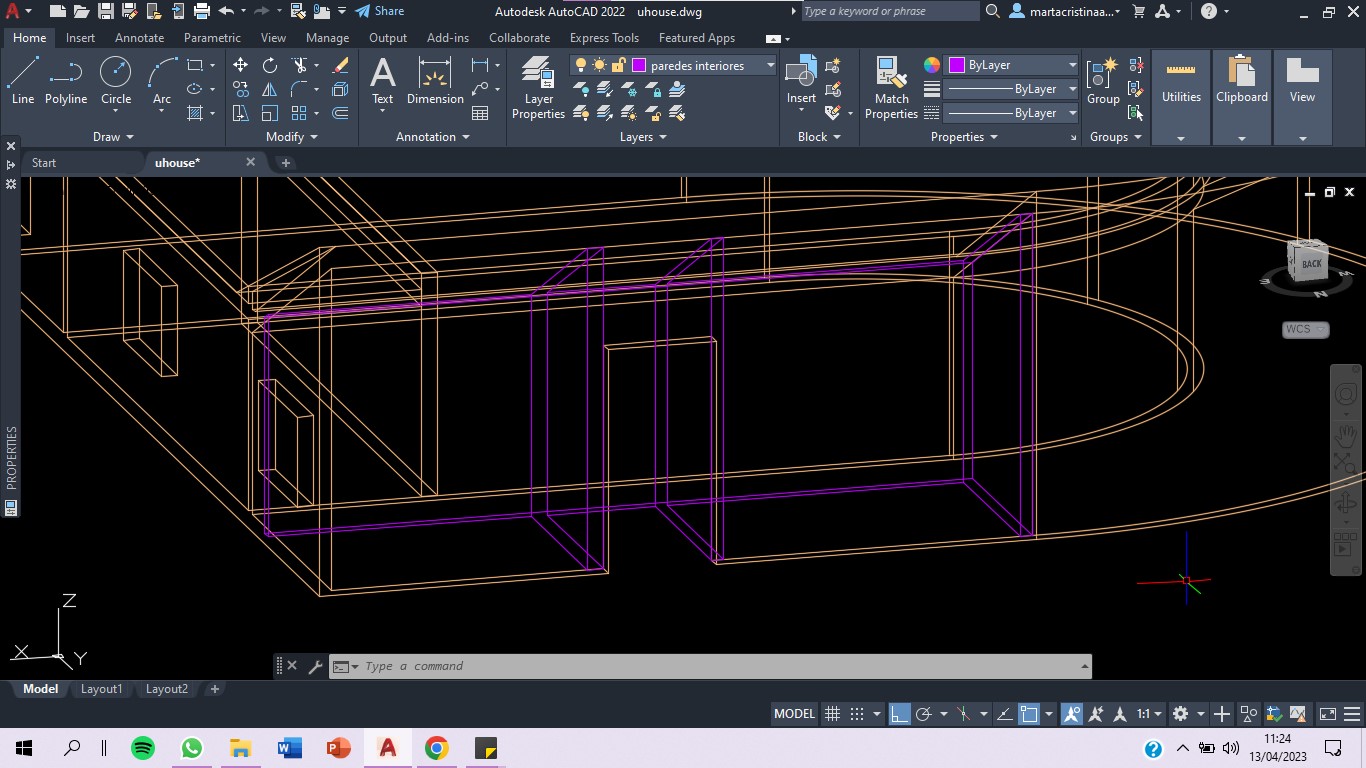
Task: Switch to the Start file tab
Action: (44, 162)
